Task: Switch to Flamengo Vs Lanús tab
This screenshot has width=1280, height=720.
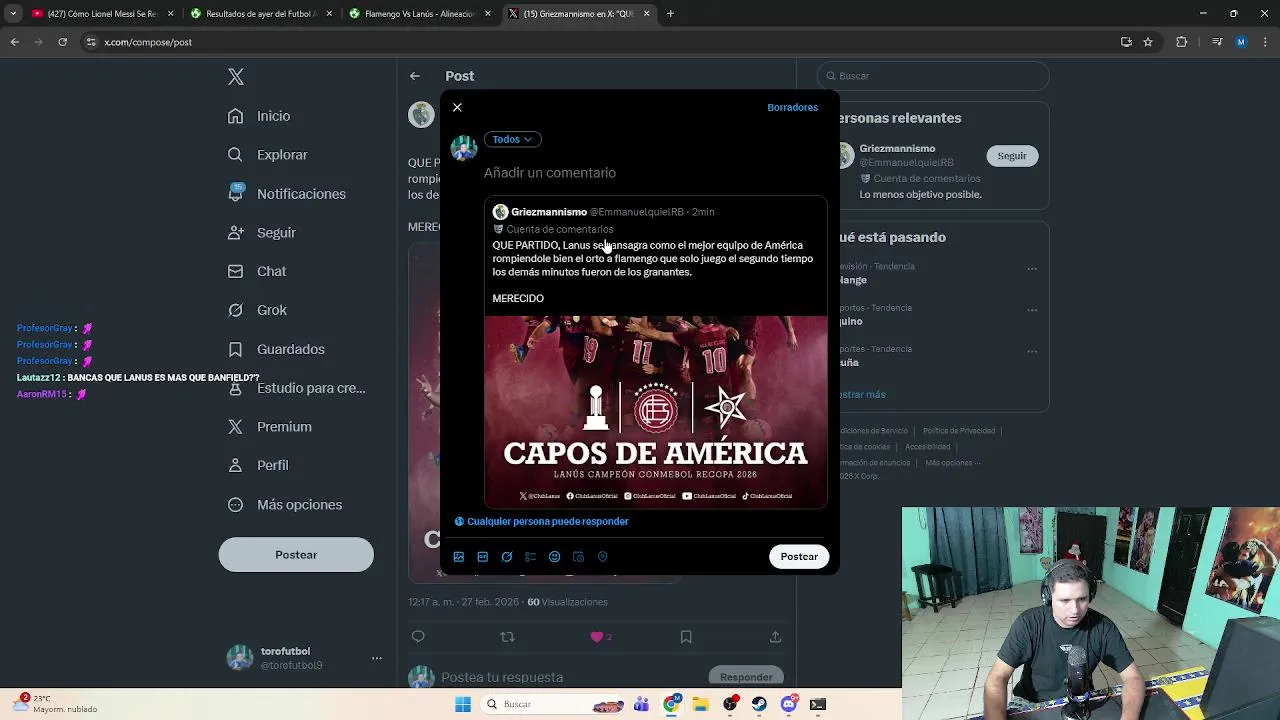Action: [419, 14]
